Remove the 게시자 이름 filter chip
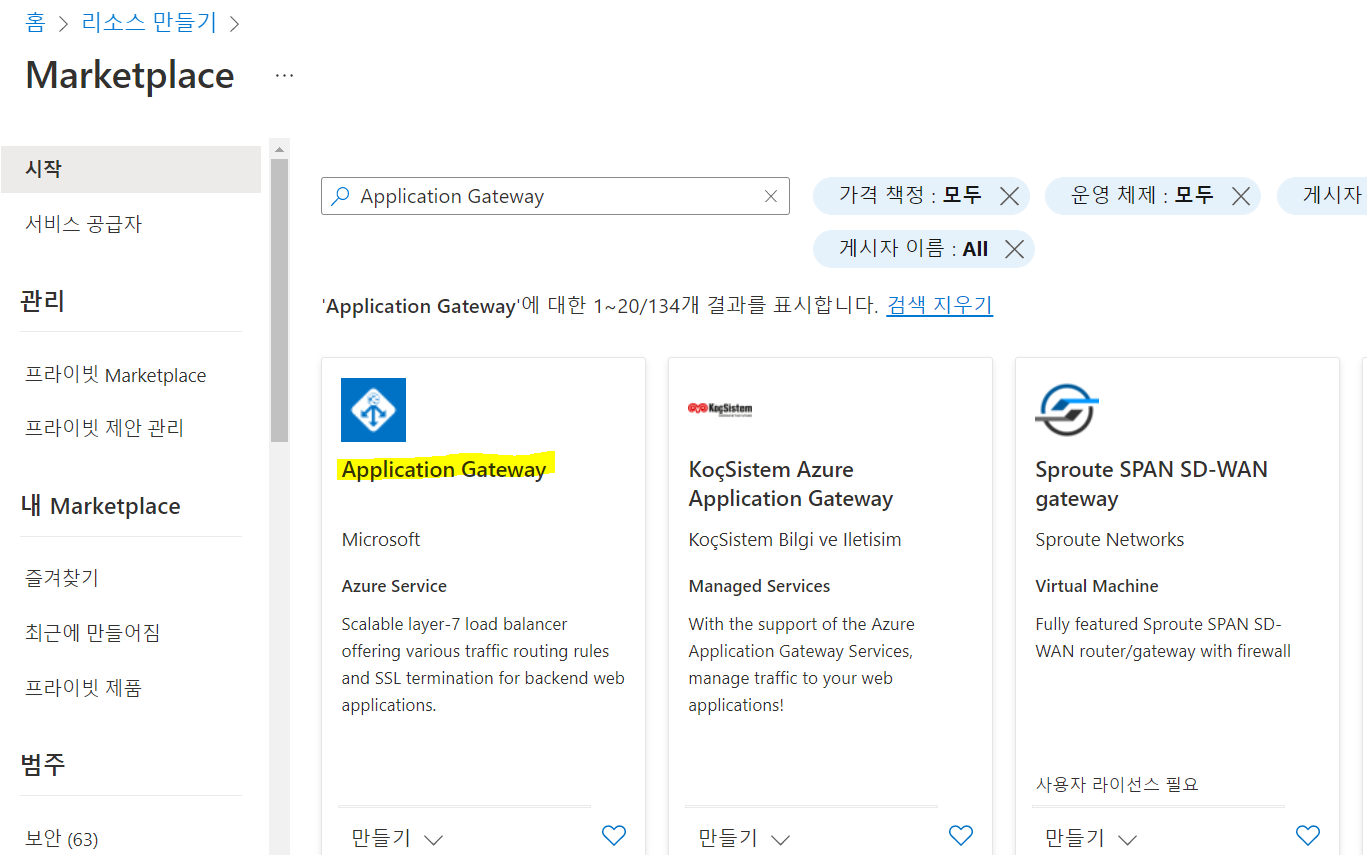Image resolution: width=1367 pixels, height=855 pixels. (1015, 249)
